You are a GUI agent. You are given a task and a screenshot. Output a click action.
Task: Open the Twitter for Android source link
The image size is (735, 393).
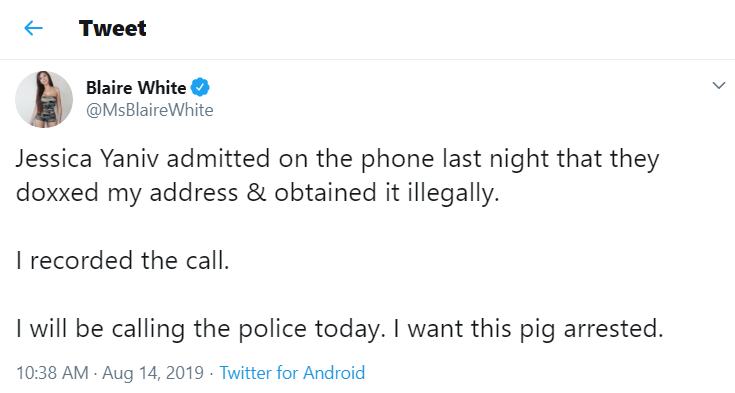(292, 373)
